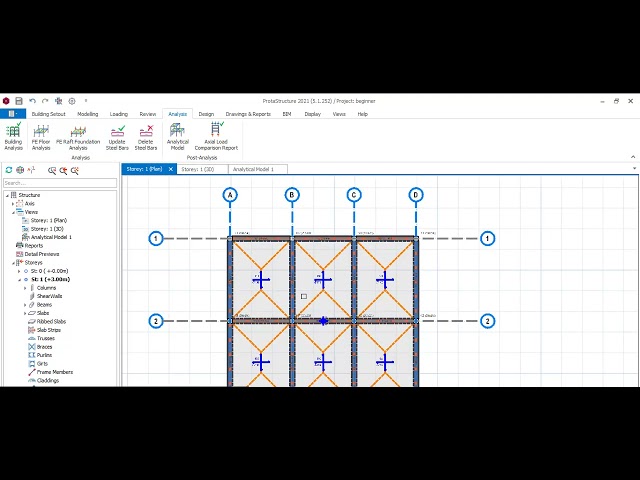This screenshot has width=640, height=480.
Task: Open the blue application menu button
Action: pyautogui.click(x=13, y=114)
